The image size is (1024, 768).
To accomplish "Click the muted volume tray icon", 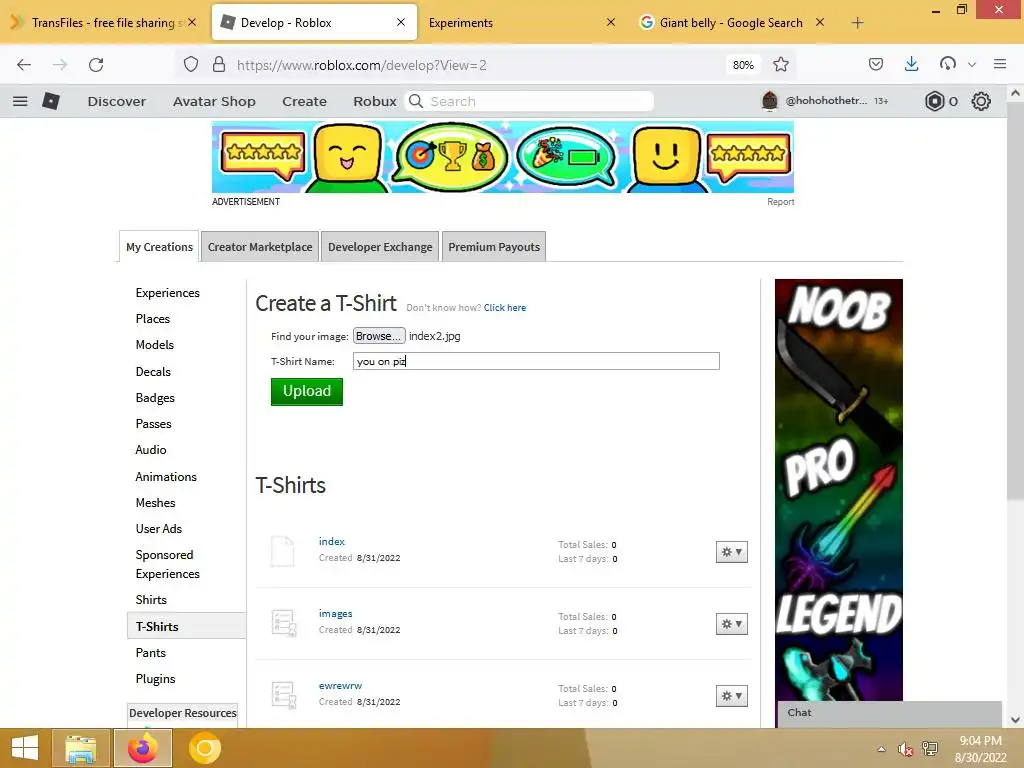I will coord(905,749).
